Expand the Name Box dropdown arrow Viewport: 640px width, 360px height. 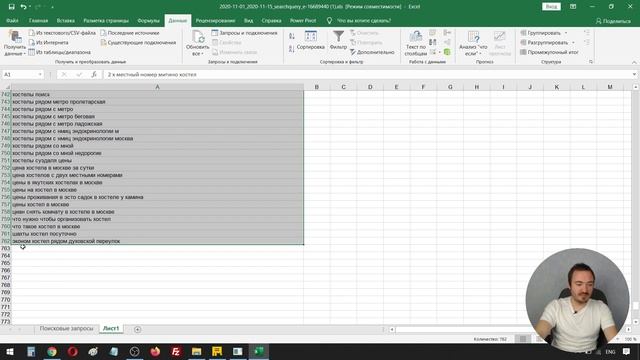[40, 74]
